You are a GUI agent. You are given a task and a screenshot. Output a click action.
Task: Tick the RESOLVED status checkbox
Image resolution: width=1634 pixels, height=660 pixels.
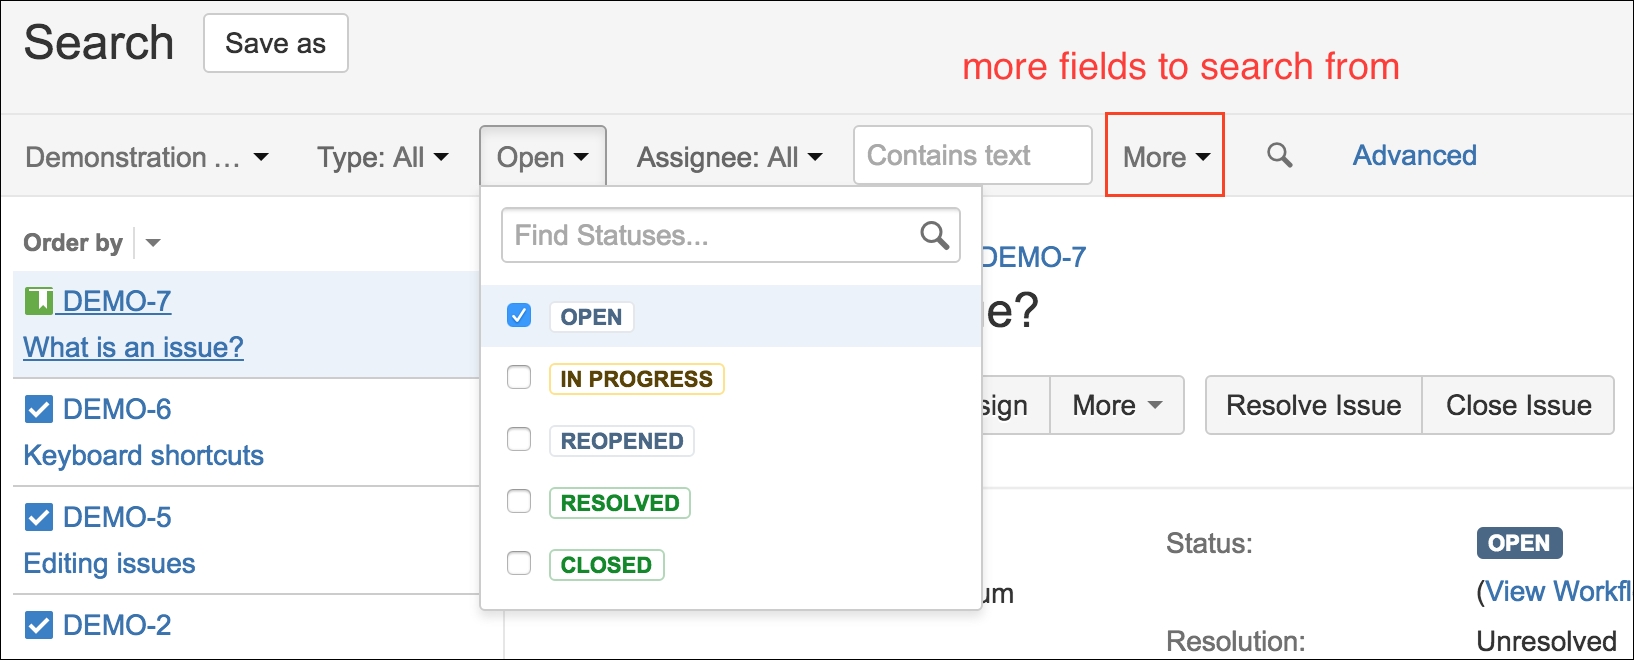coord(519,501)
